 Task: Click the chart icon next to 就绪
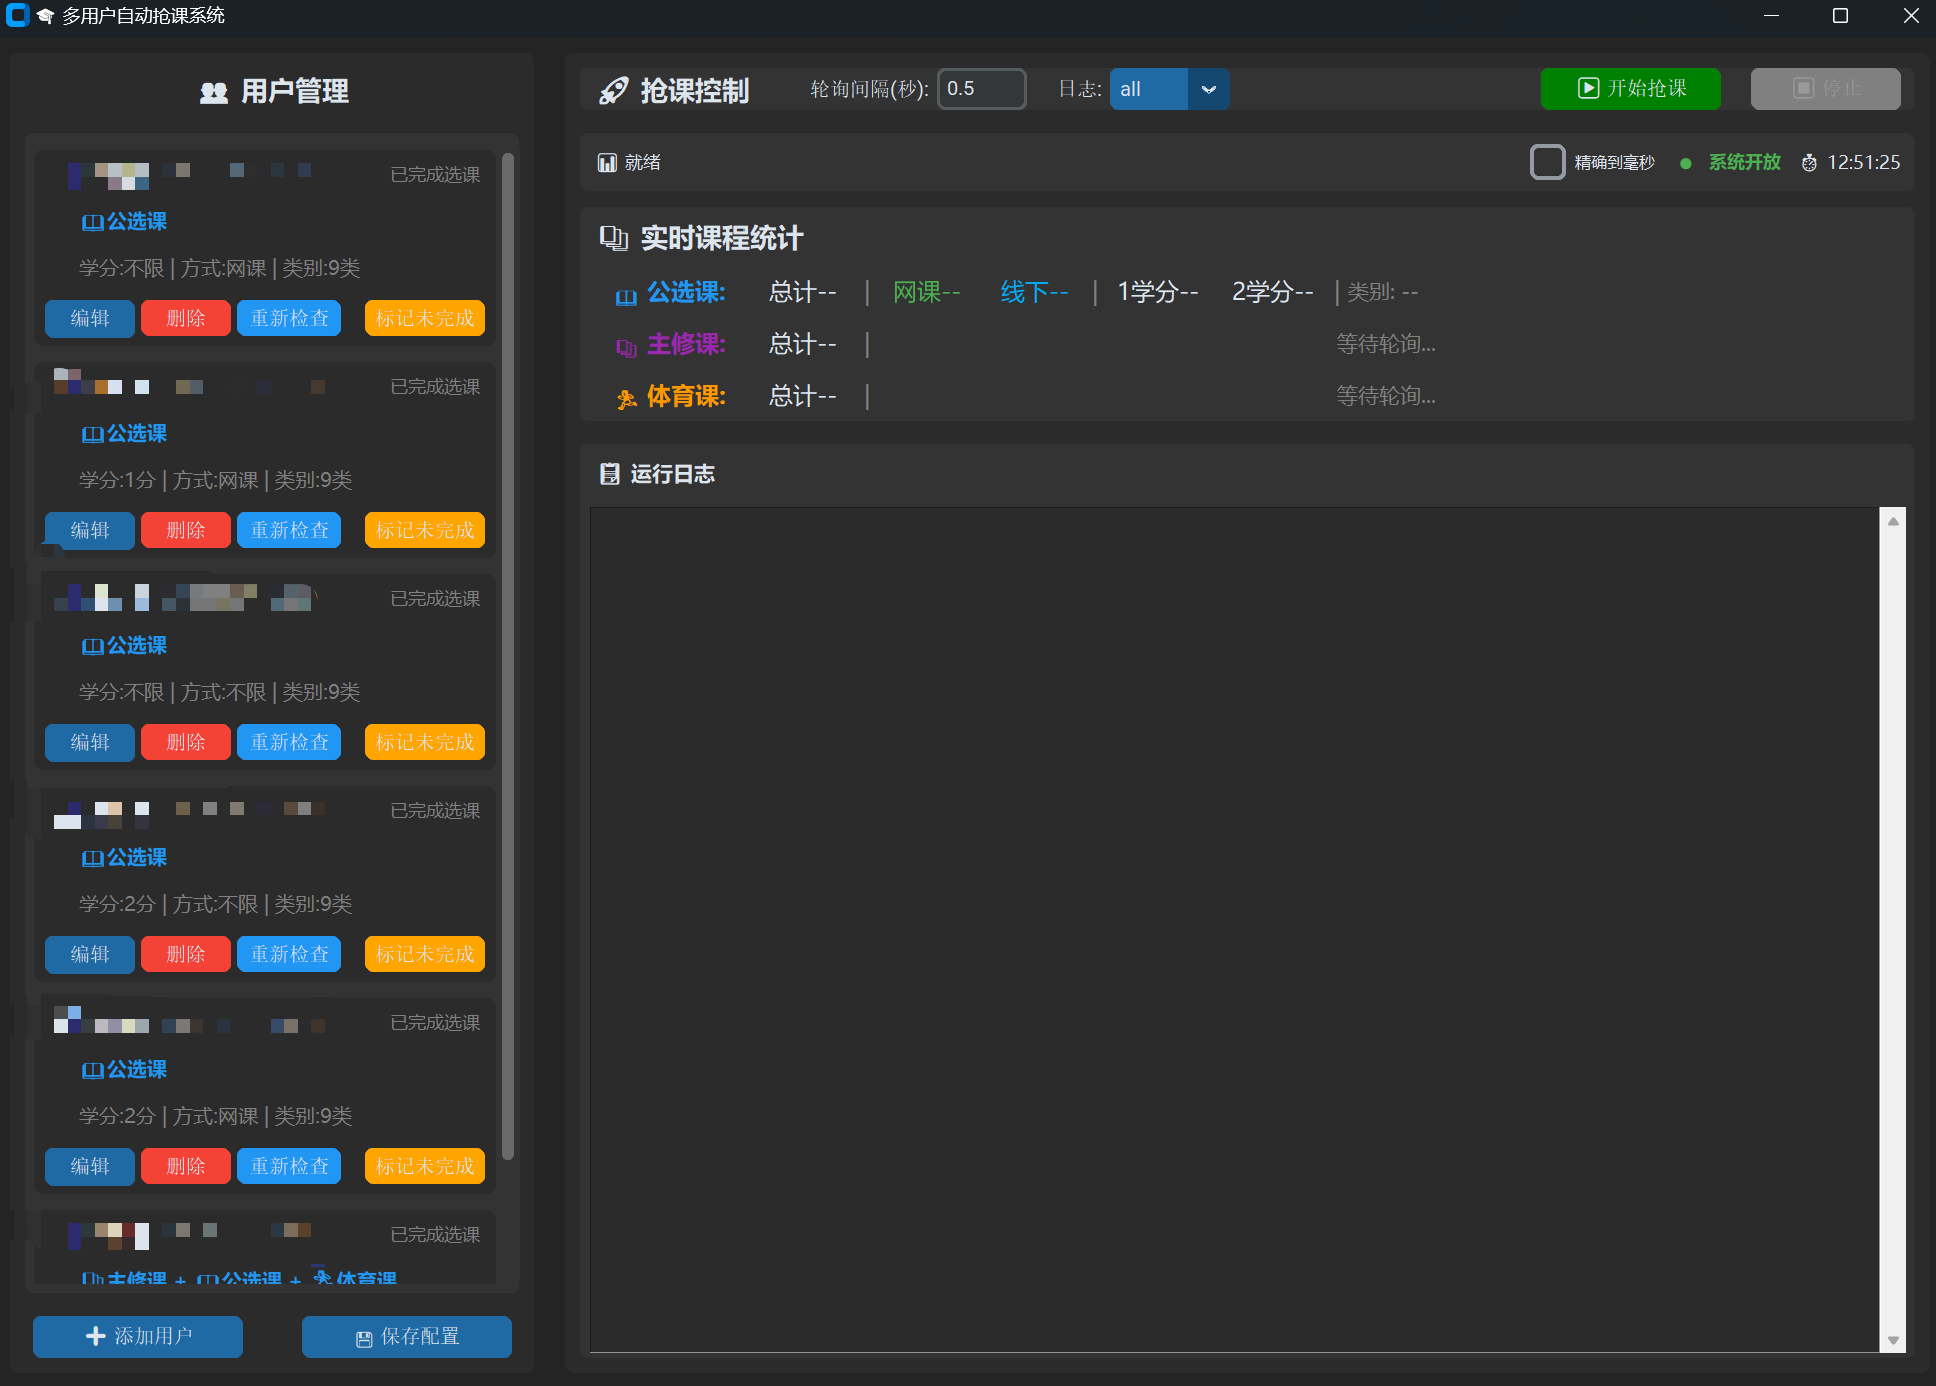[x=607, y=163]
